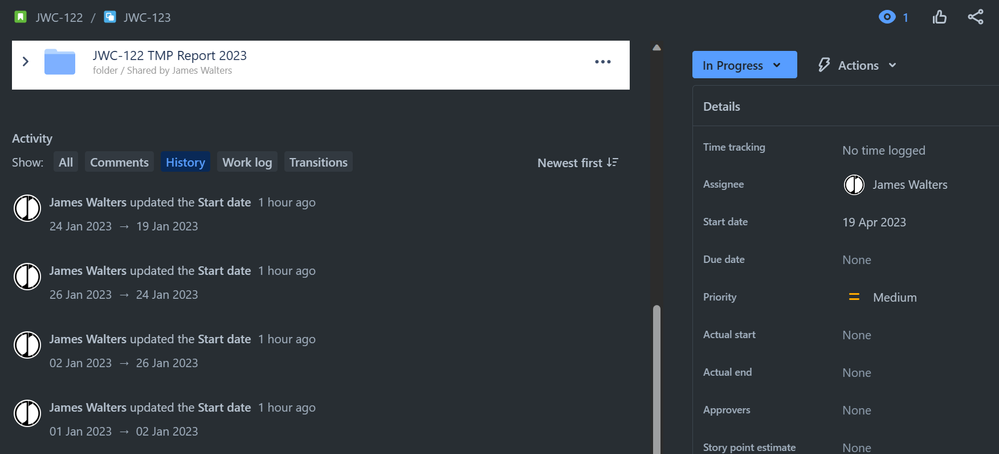Click the text 01 Jan 2023 → 02 Jan 2023

point(124,431)
